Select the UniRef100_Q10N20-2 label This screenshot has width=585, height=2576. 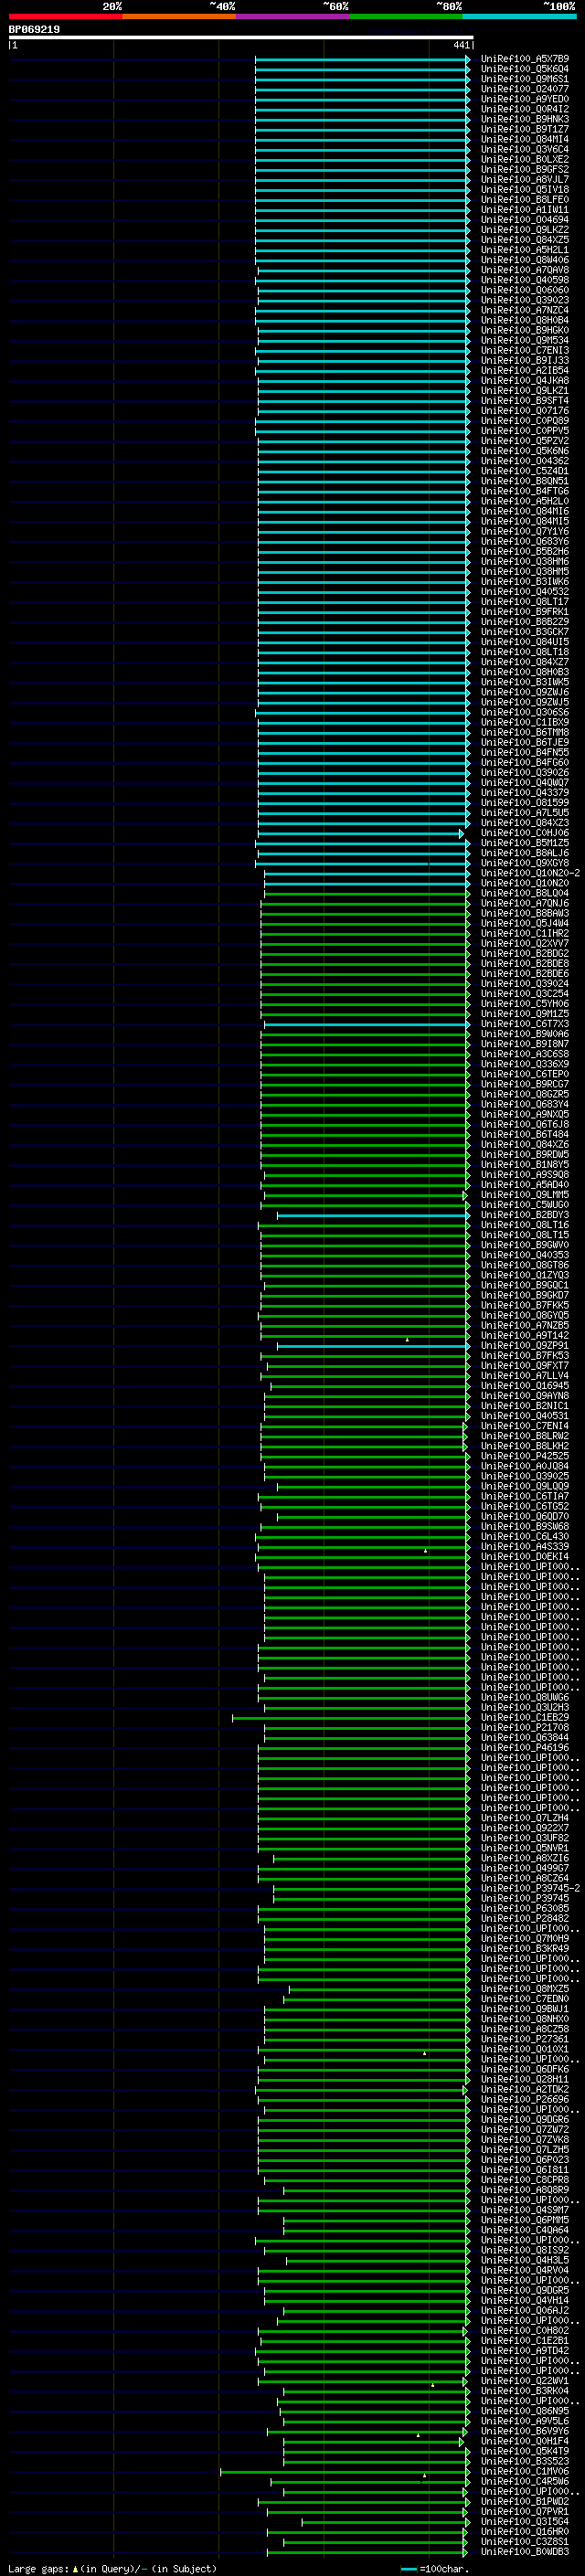point(530,873)
